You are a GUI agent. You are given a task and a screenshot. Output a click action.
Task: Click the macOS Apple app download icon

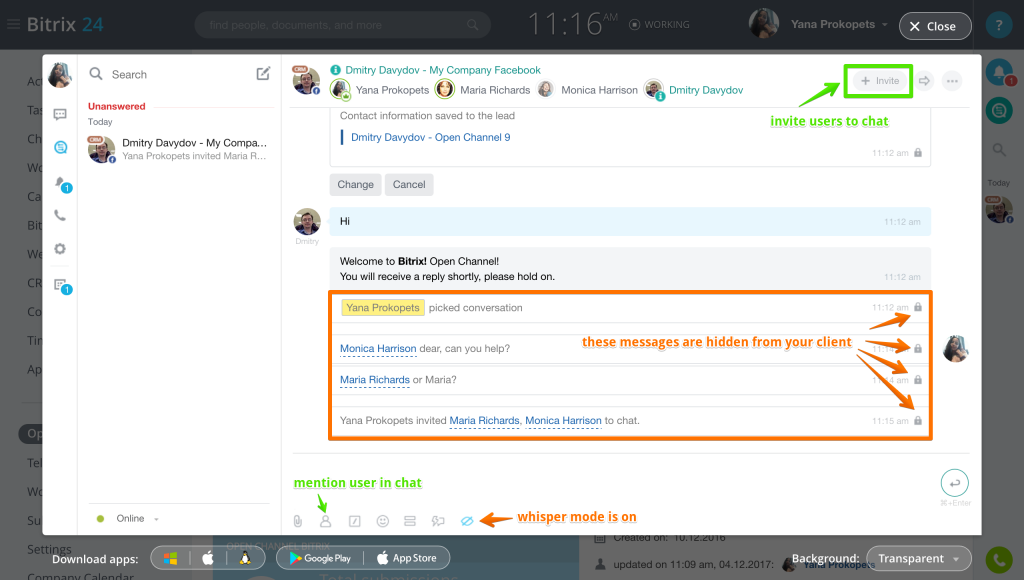tap(208, 558)
